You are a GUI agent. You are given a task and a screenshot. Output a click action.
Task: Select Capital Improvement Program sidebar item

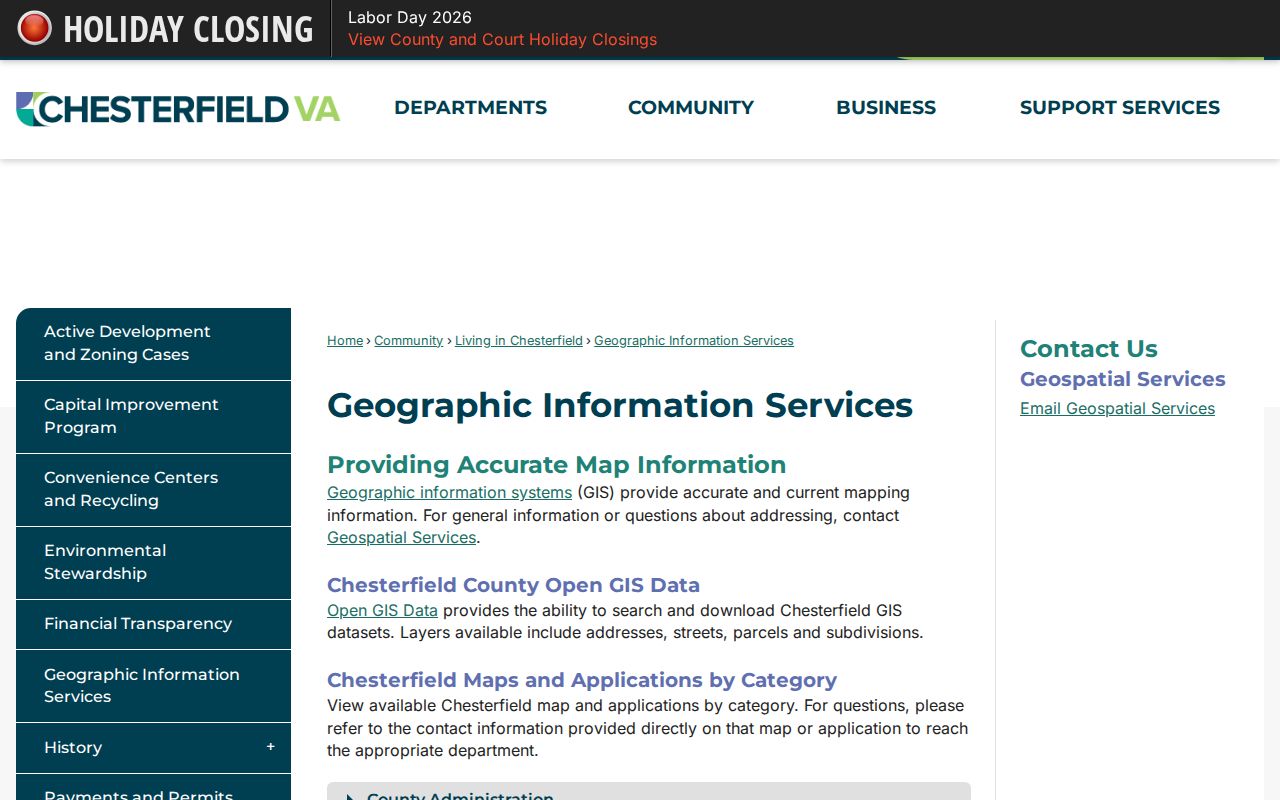coord(153,416)
